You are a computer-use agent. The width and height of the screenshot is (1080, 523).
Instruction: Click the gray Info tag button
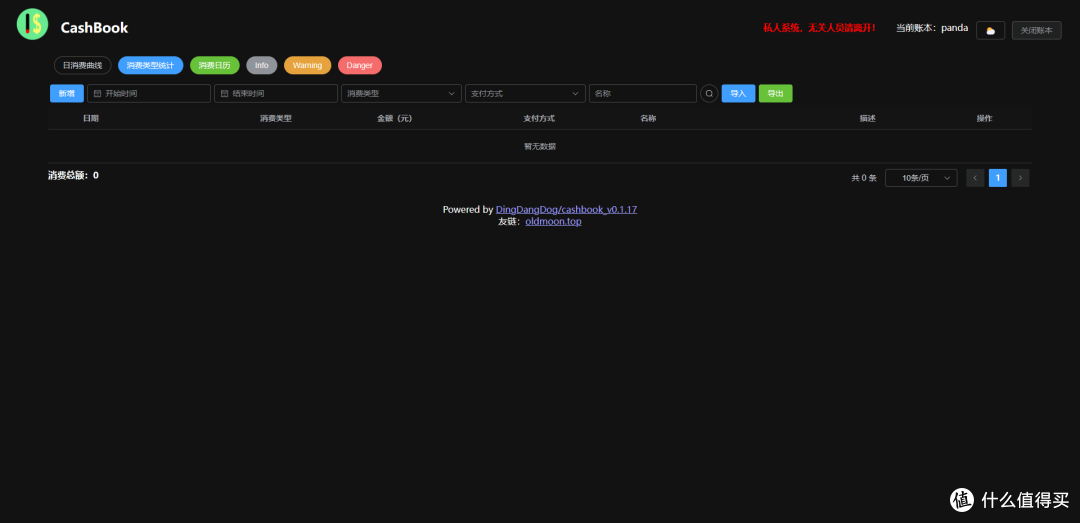pyautogui.click(x=262, y=65)
